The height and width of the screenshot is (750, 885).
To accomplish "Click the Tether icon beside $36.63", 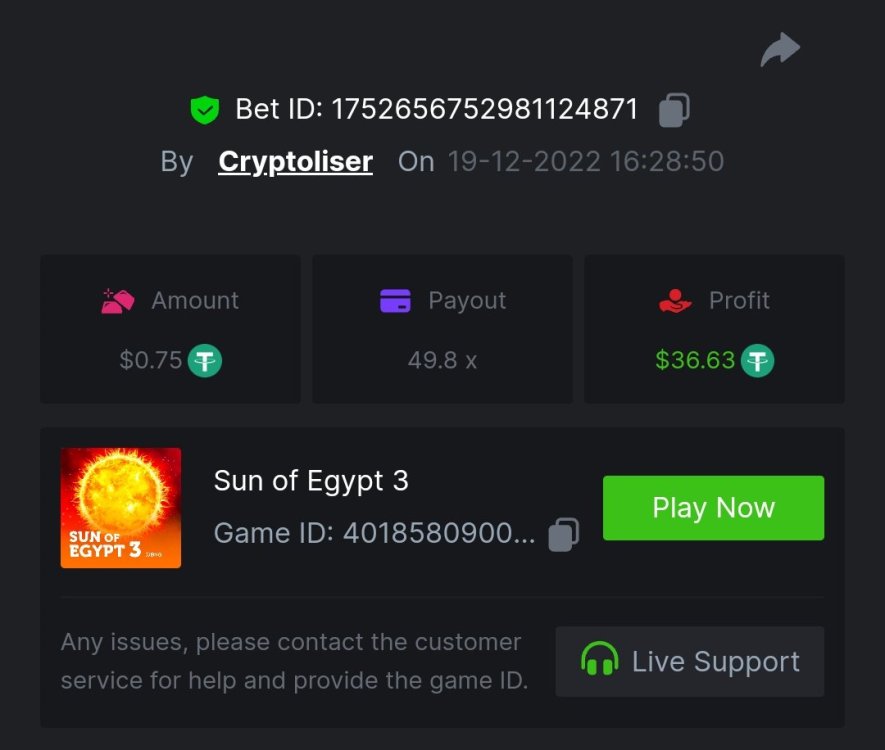I will pos(760,360).
